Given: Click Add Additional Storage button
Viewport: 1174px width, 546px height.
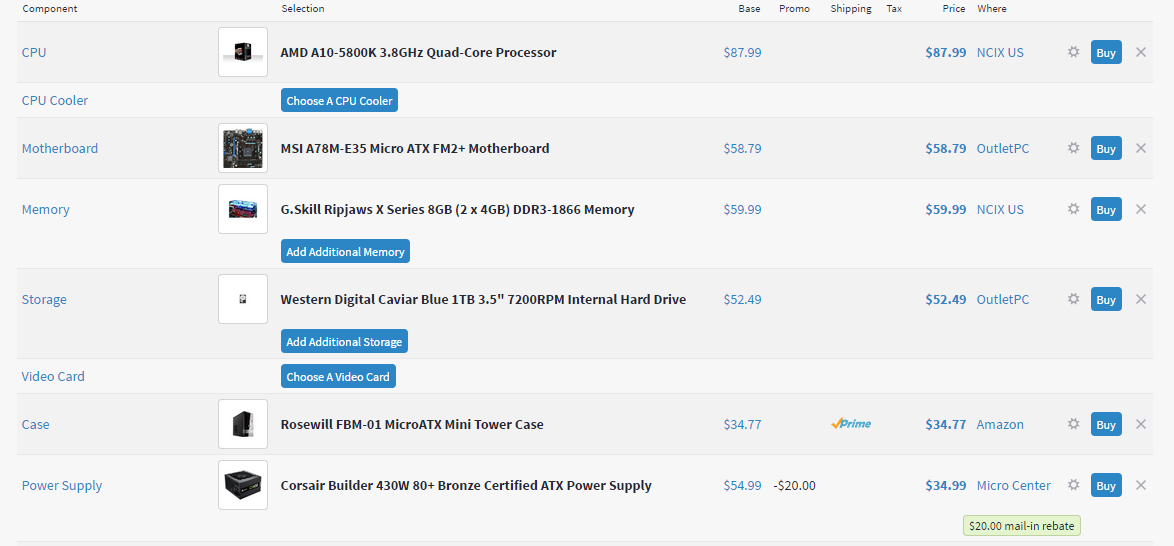Looking at the screenshot, I should pos(344,341).
